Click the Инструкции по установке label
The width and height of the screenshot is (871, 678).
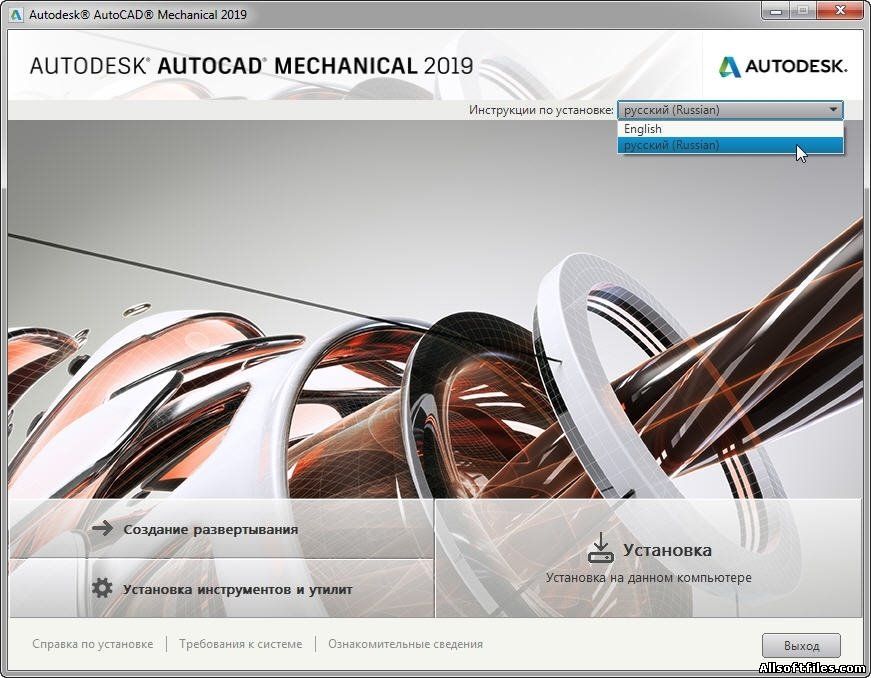click(541, 110)
